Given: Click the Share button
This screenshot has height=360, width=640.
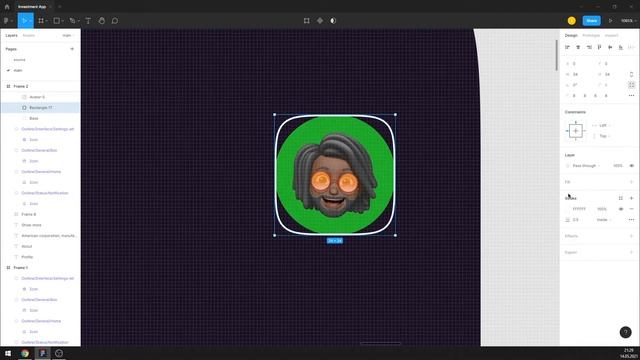Looking at the screenshot, I should coord(591,20).
